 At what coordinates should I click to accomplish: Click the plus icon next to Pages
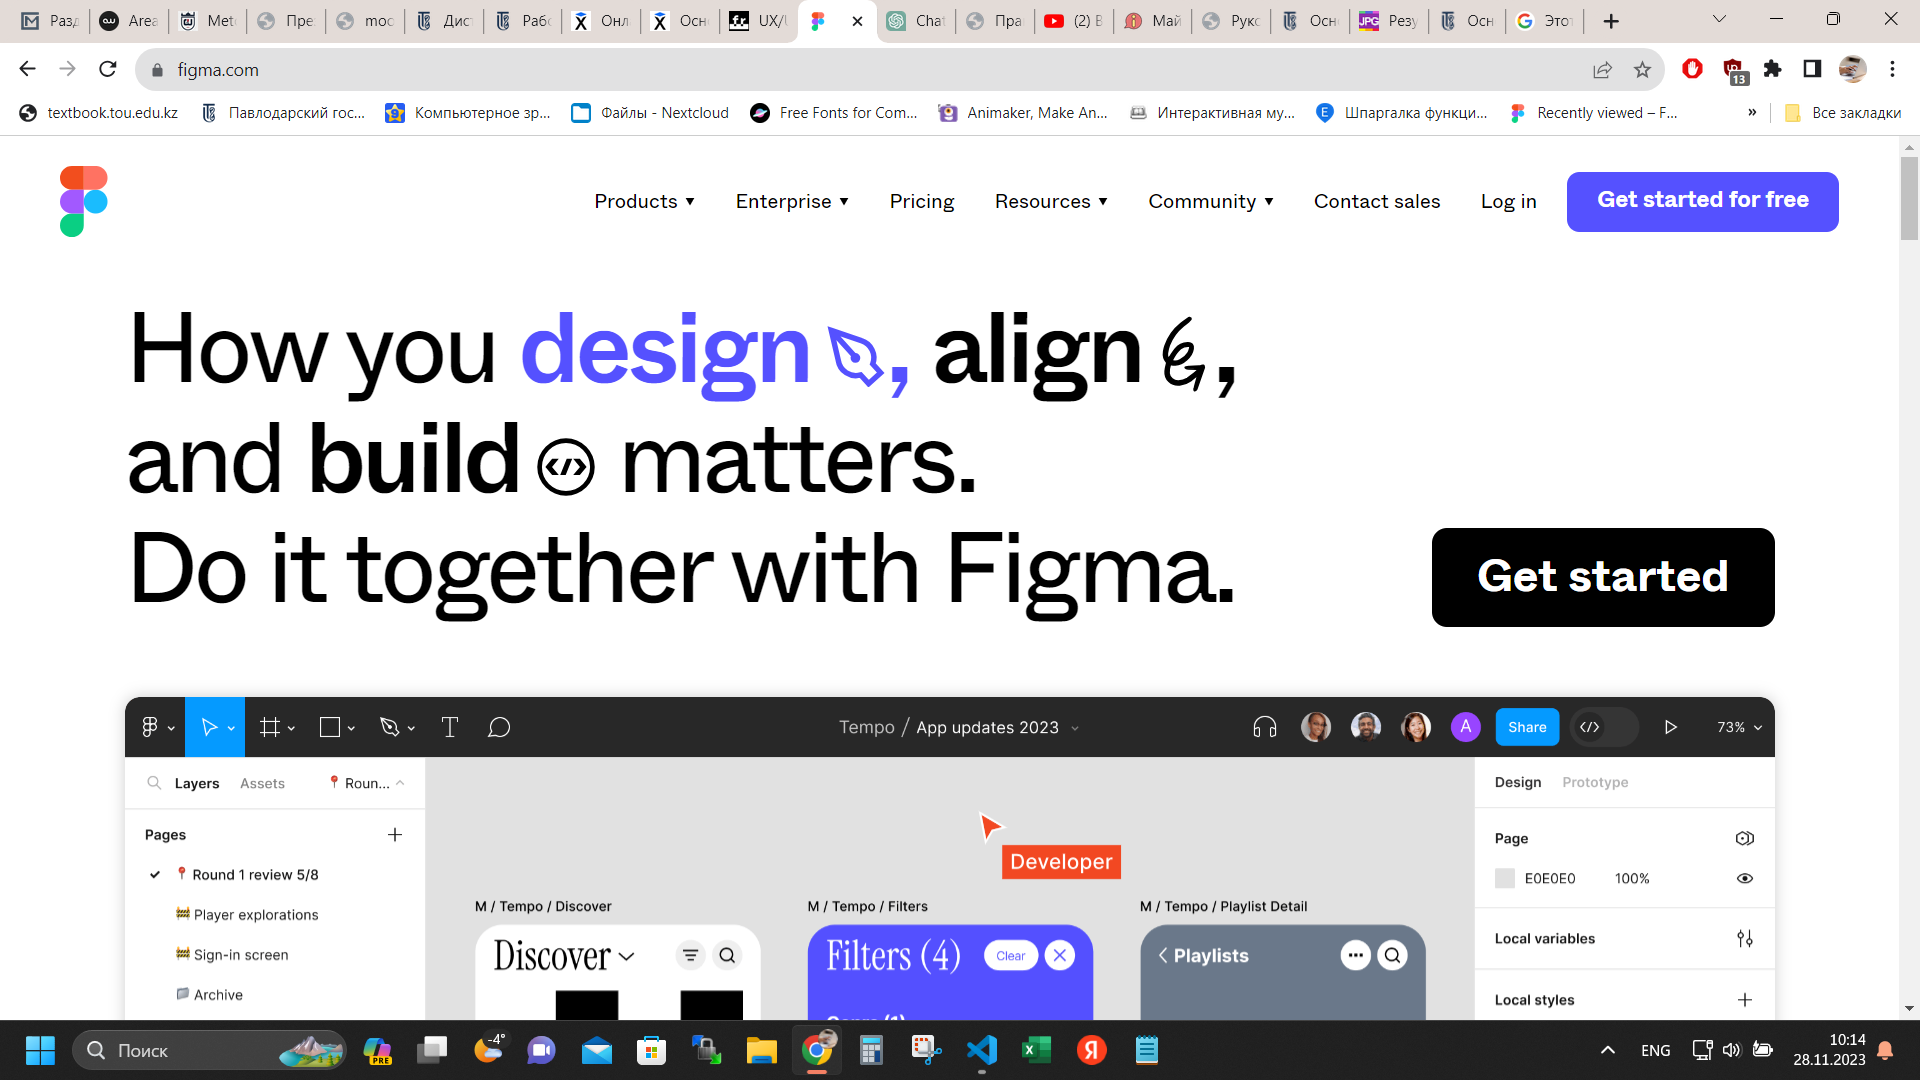[x=395, y=834]
